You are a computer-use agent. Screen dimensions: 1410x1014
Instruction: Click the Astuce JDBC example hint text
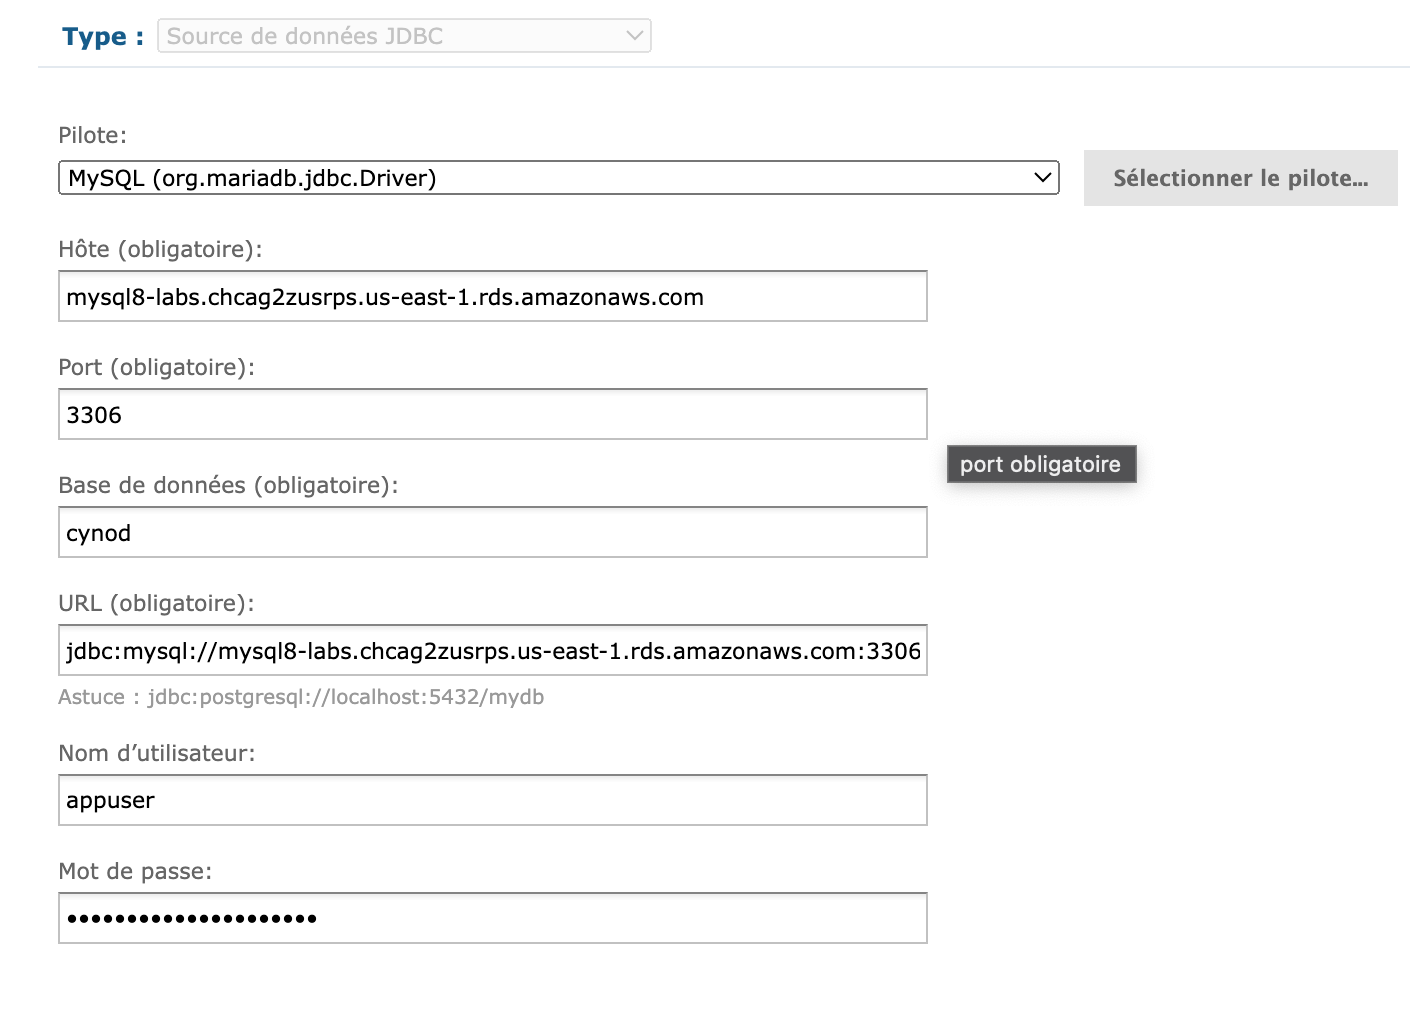[x=301, y=697]
